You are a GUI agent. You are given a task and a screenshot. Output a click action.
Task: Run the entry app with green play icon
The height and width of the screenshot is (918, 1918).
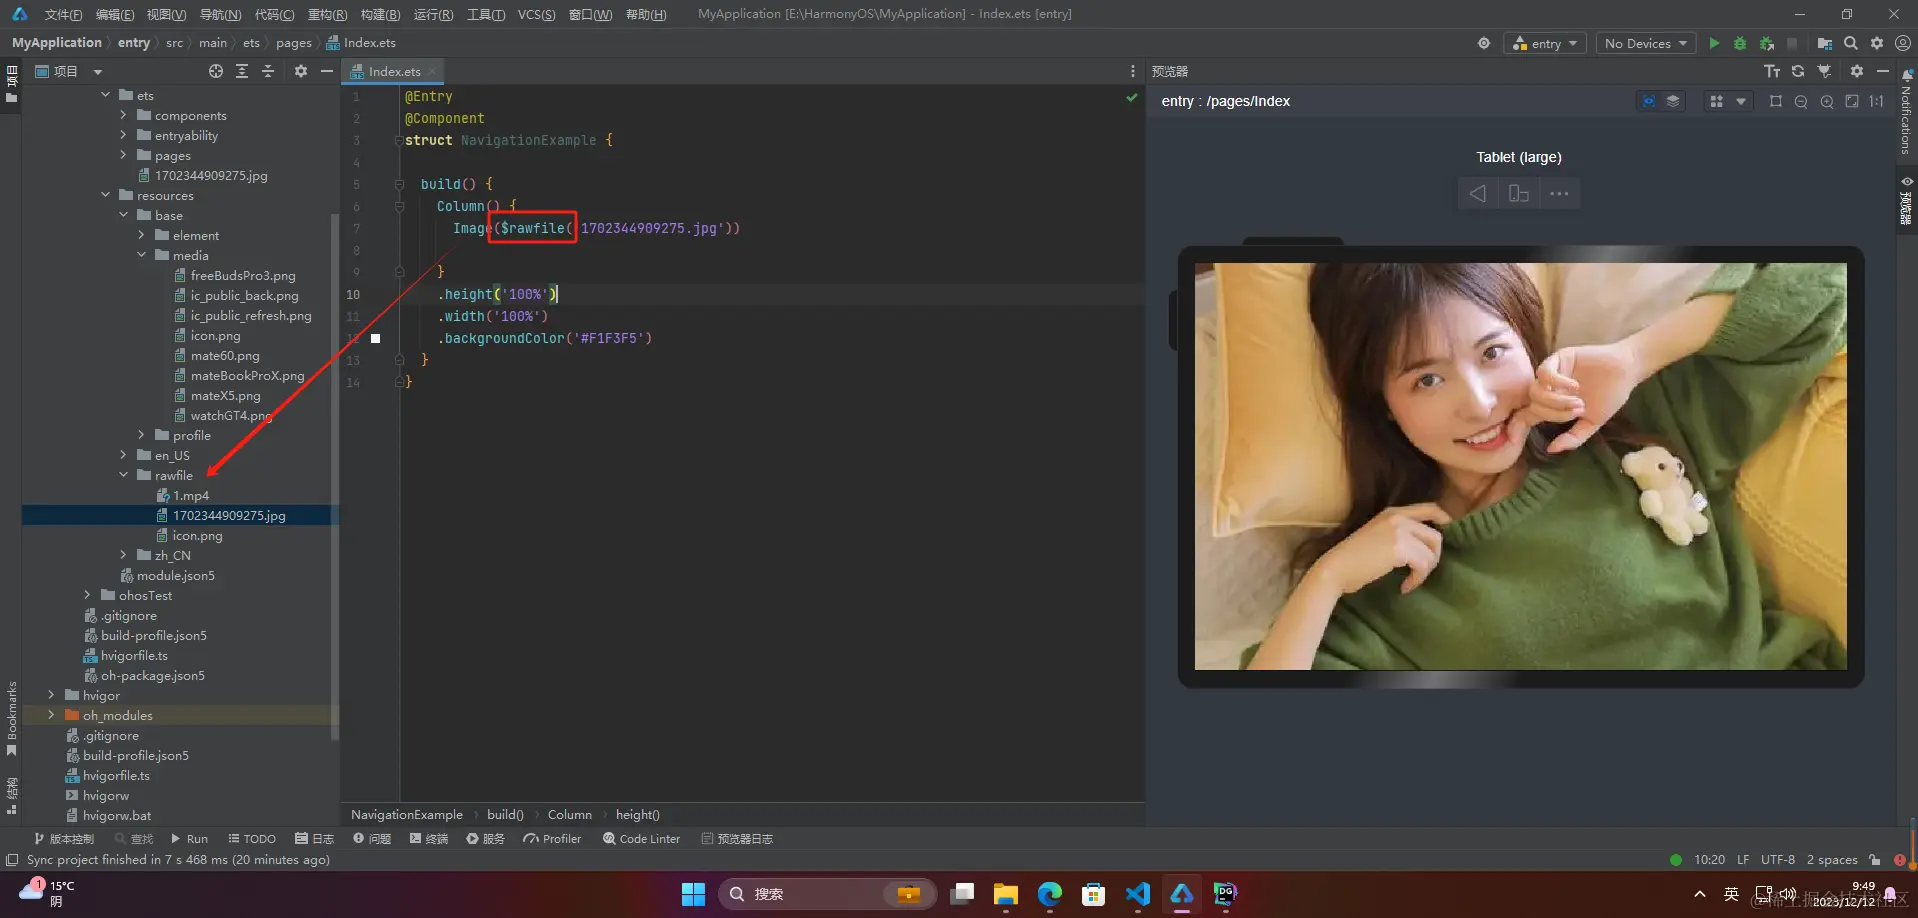click(x=1714, y=43)
